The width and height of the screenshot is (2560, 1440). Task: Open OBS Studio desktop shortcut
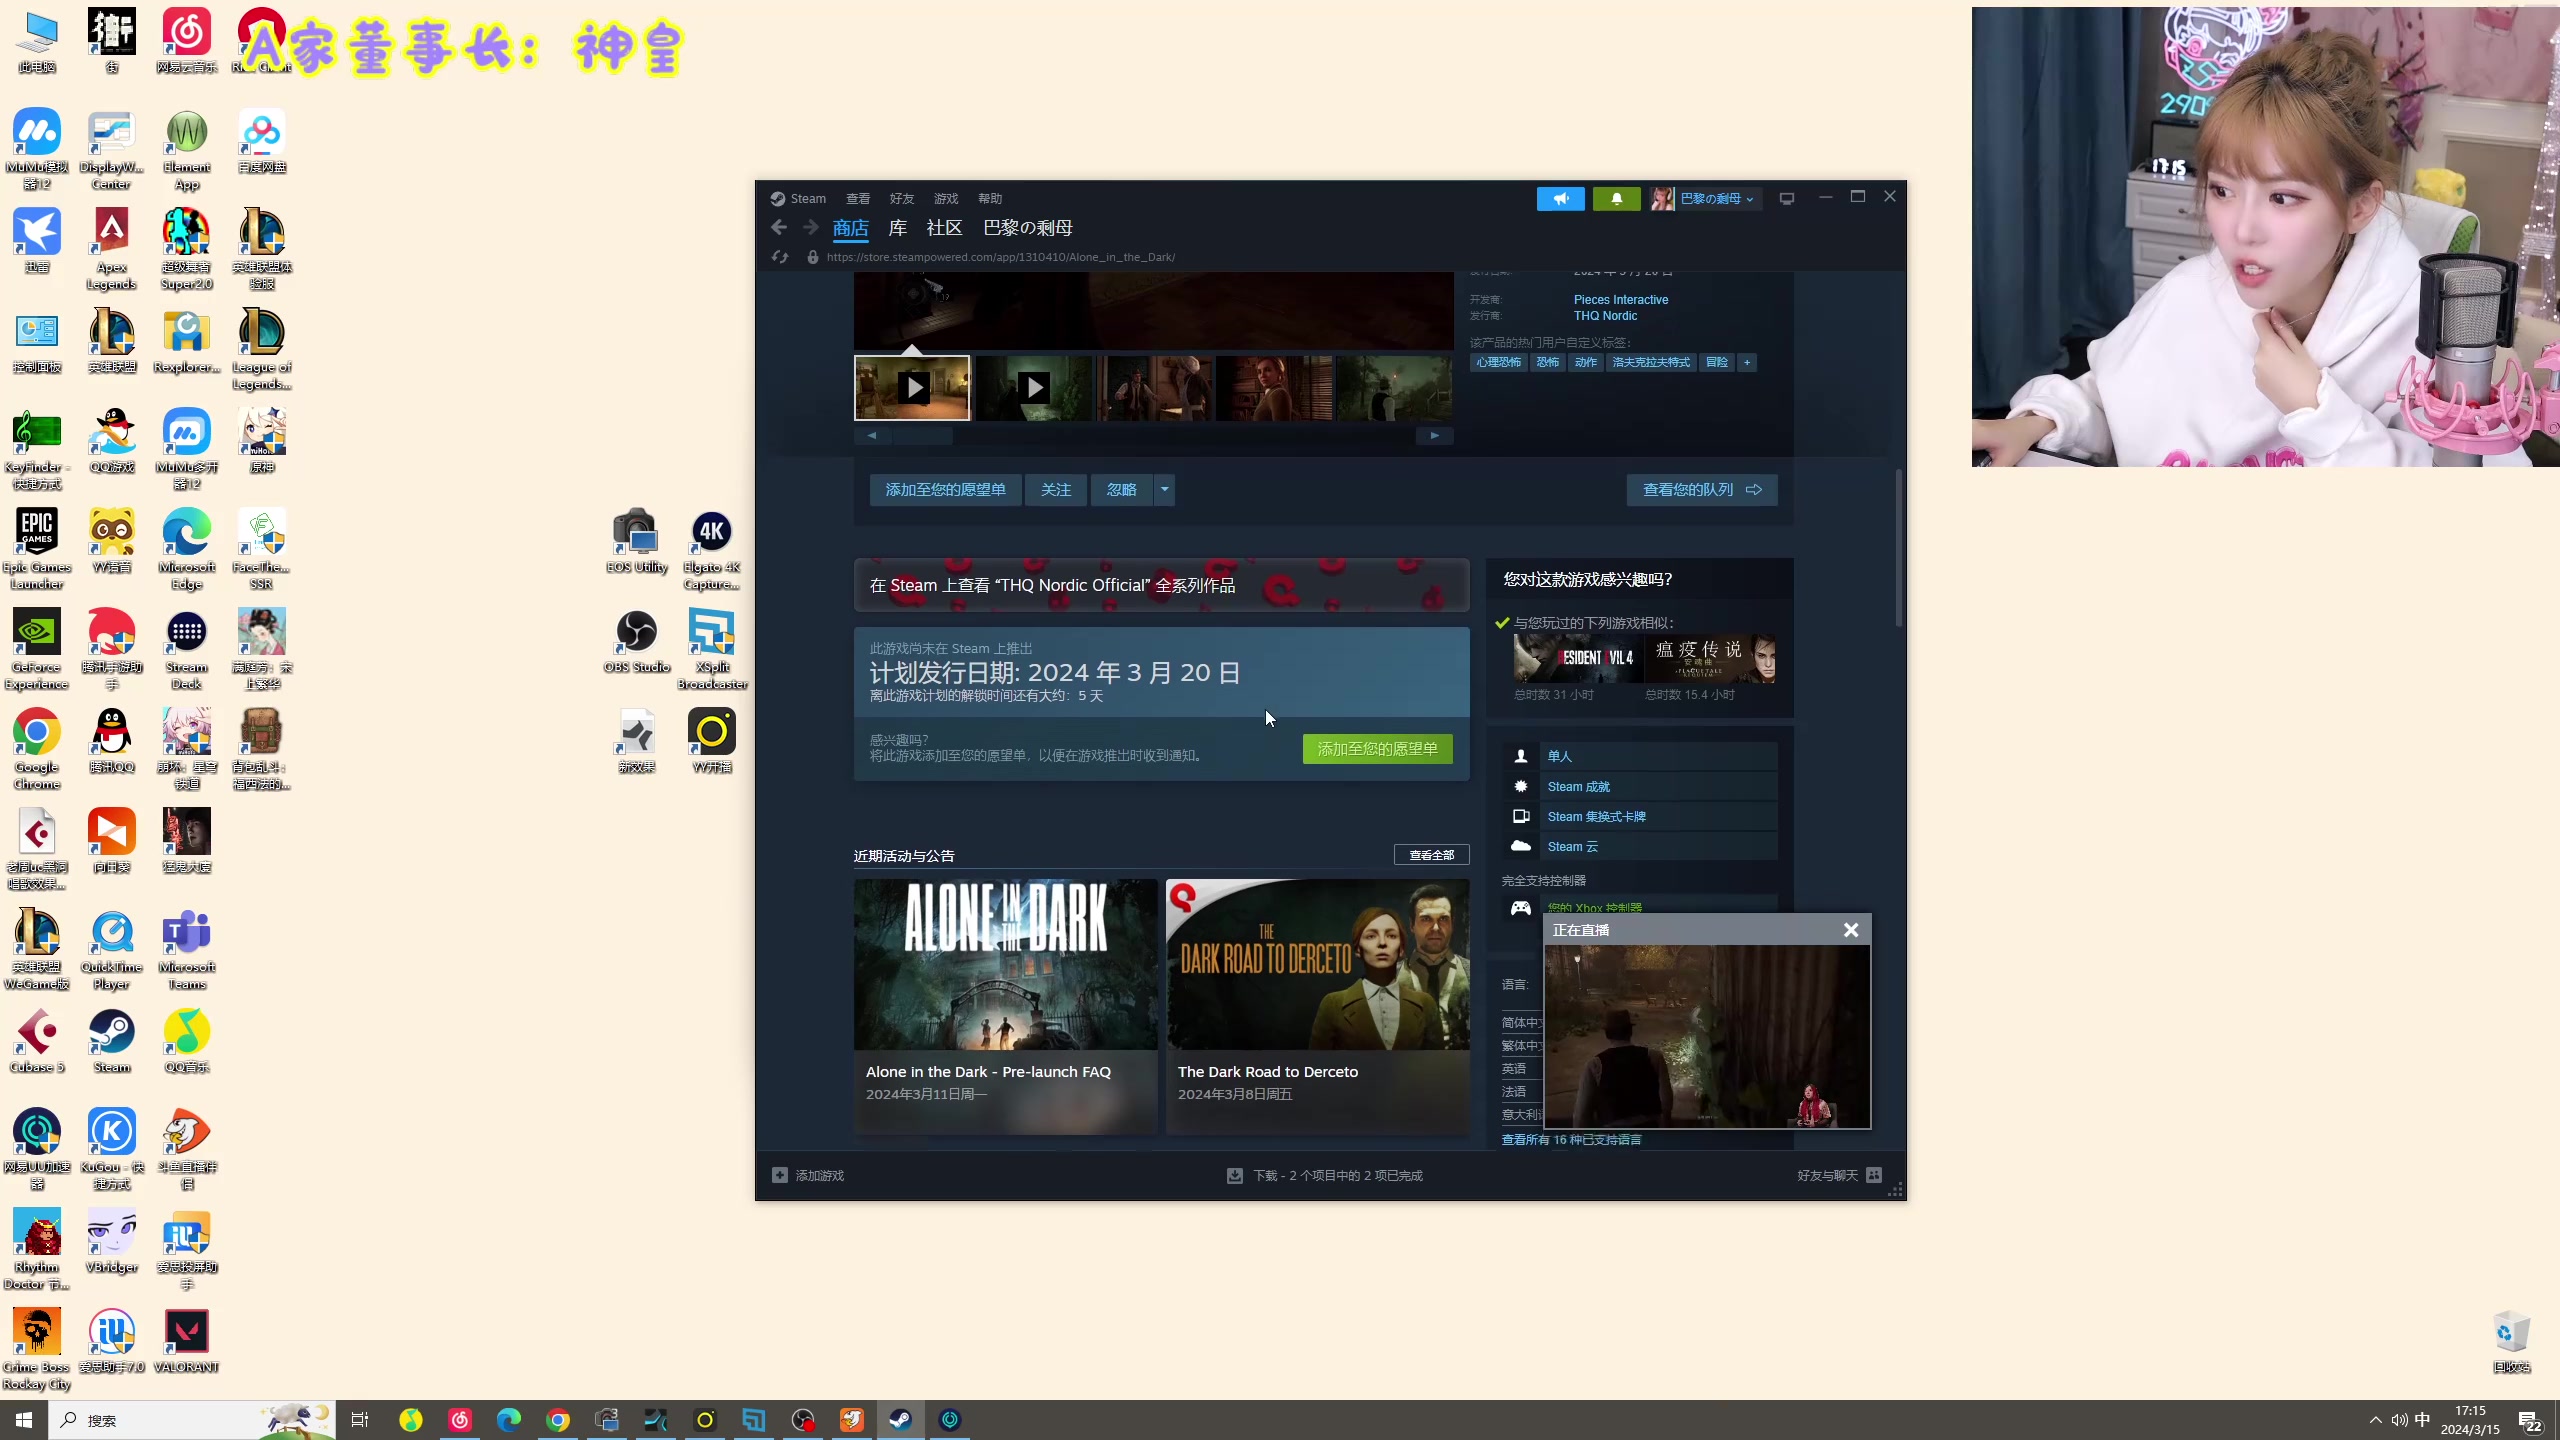[637, 643]
